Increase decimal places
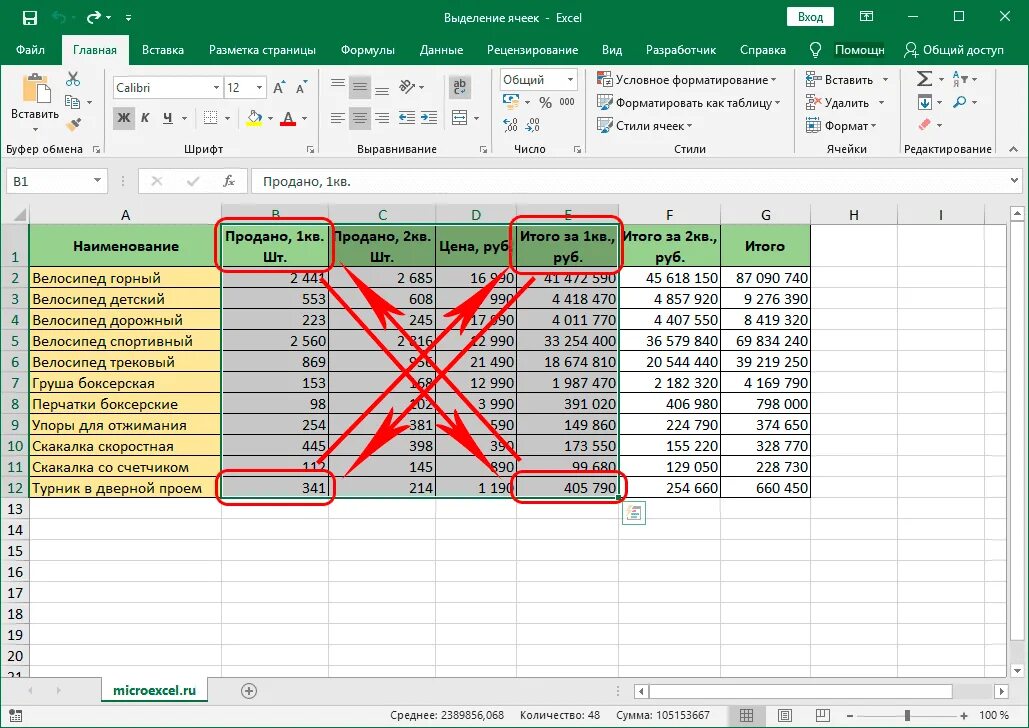The image size is (1029, 728). coord(510,125)
